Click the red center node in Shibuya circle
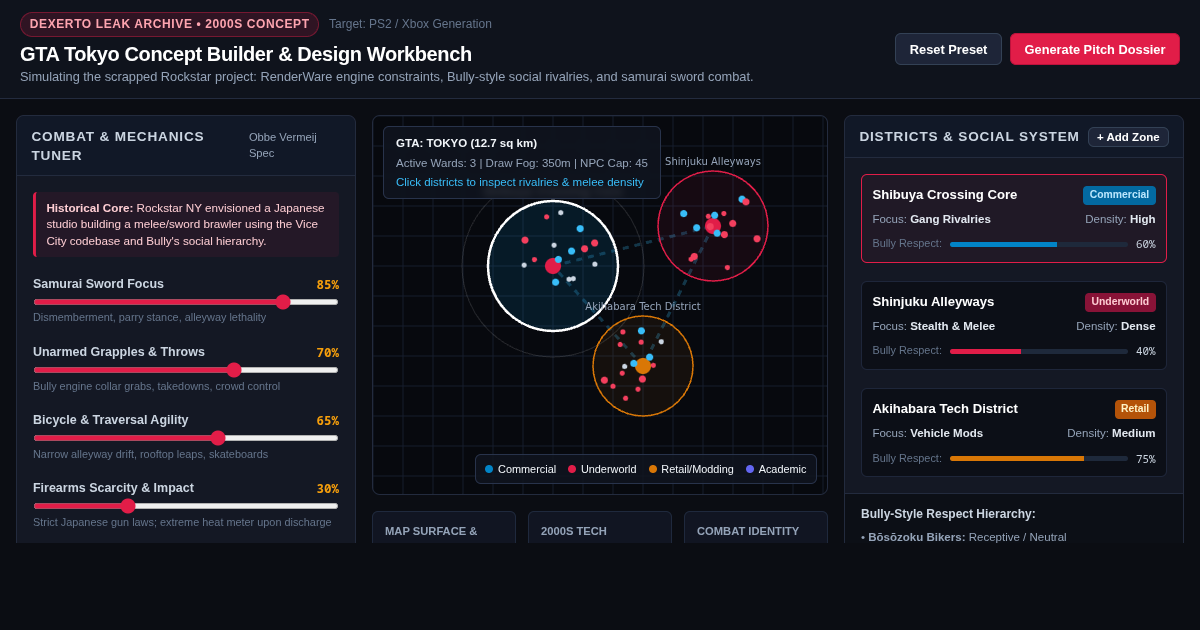Image resolution: width=1200 pixels, height=630 pixels. (553, 266)
